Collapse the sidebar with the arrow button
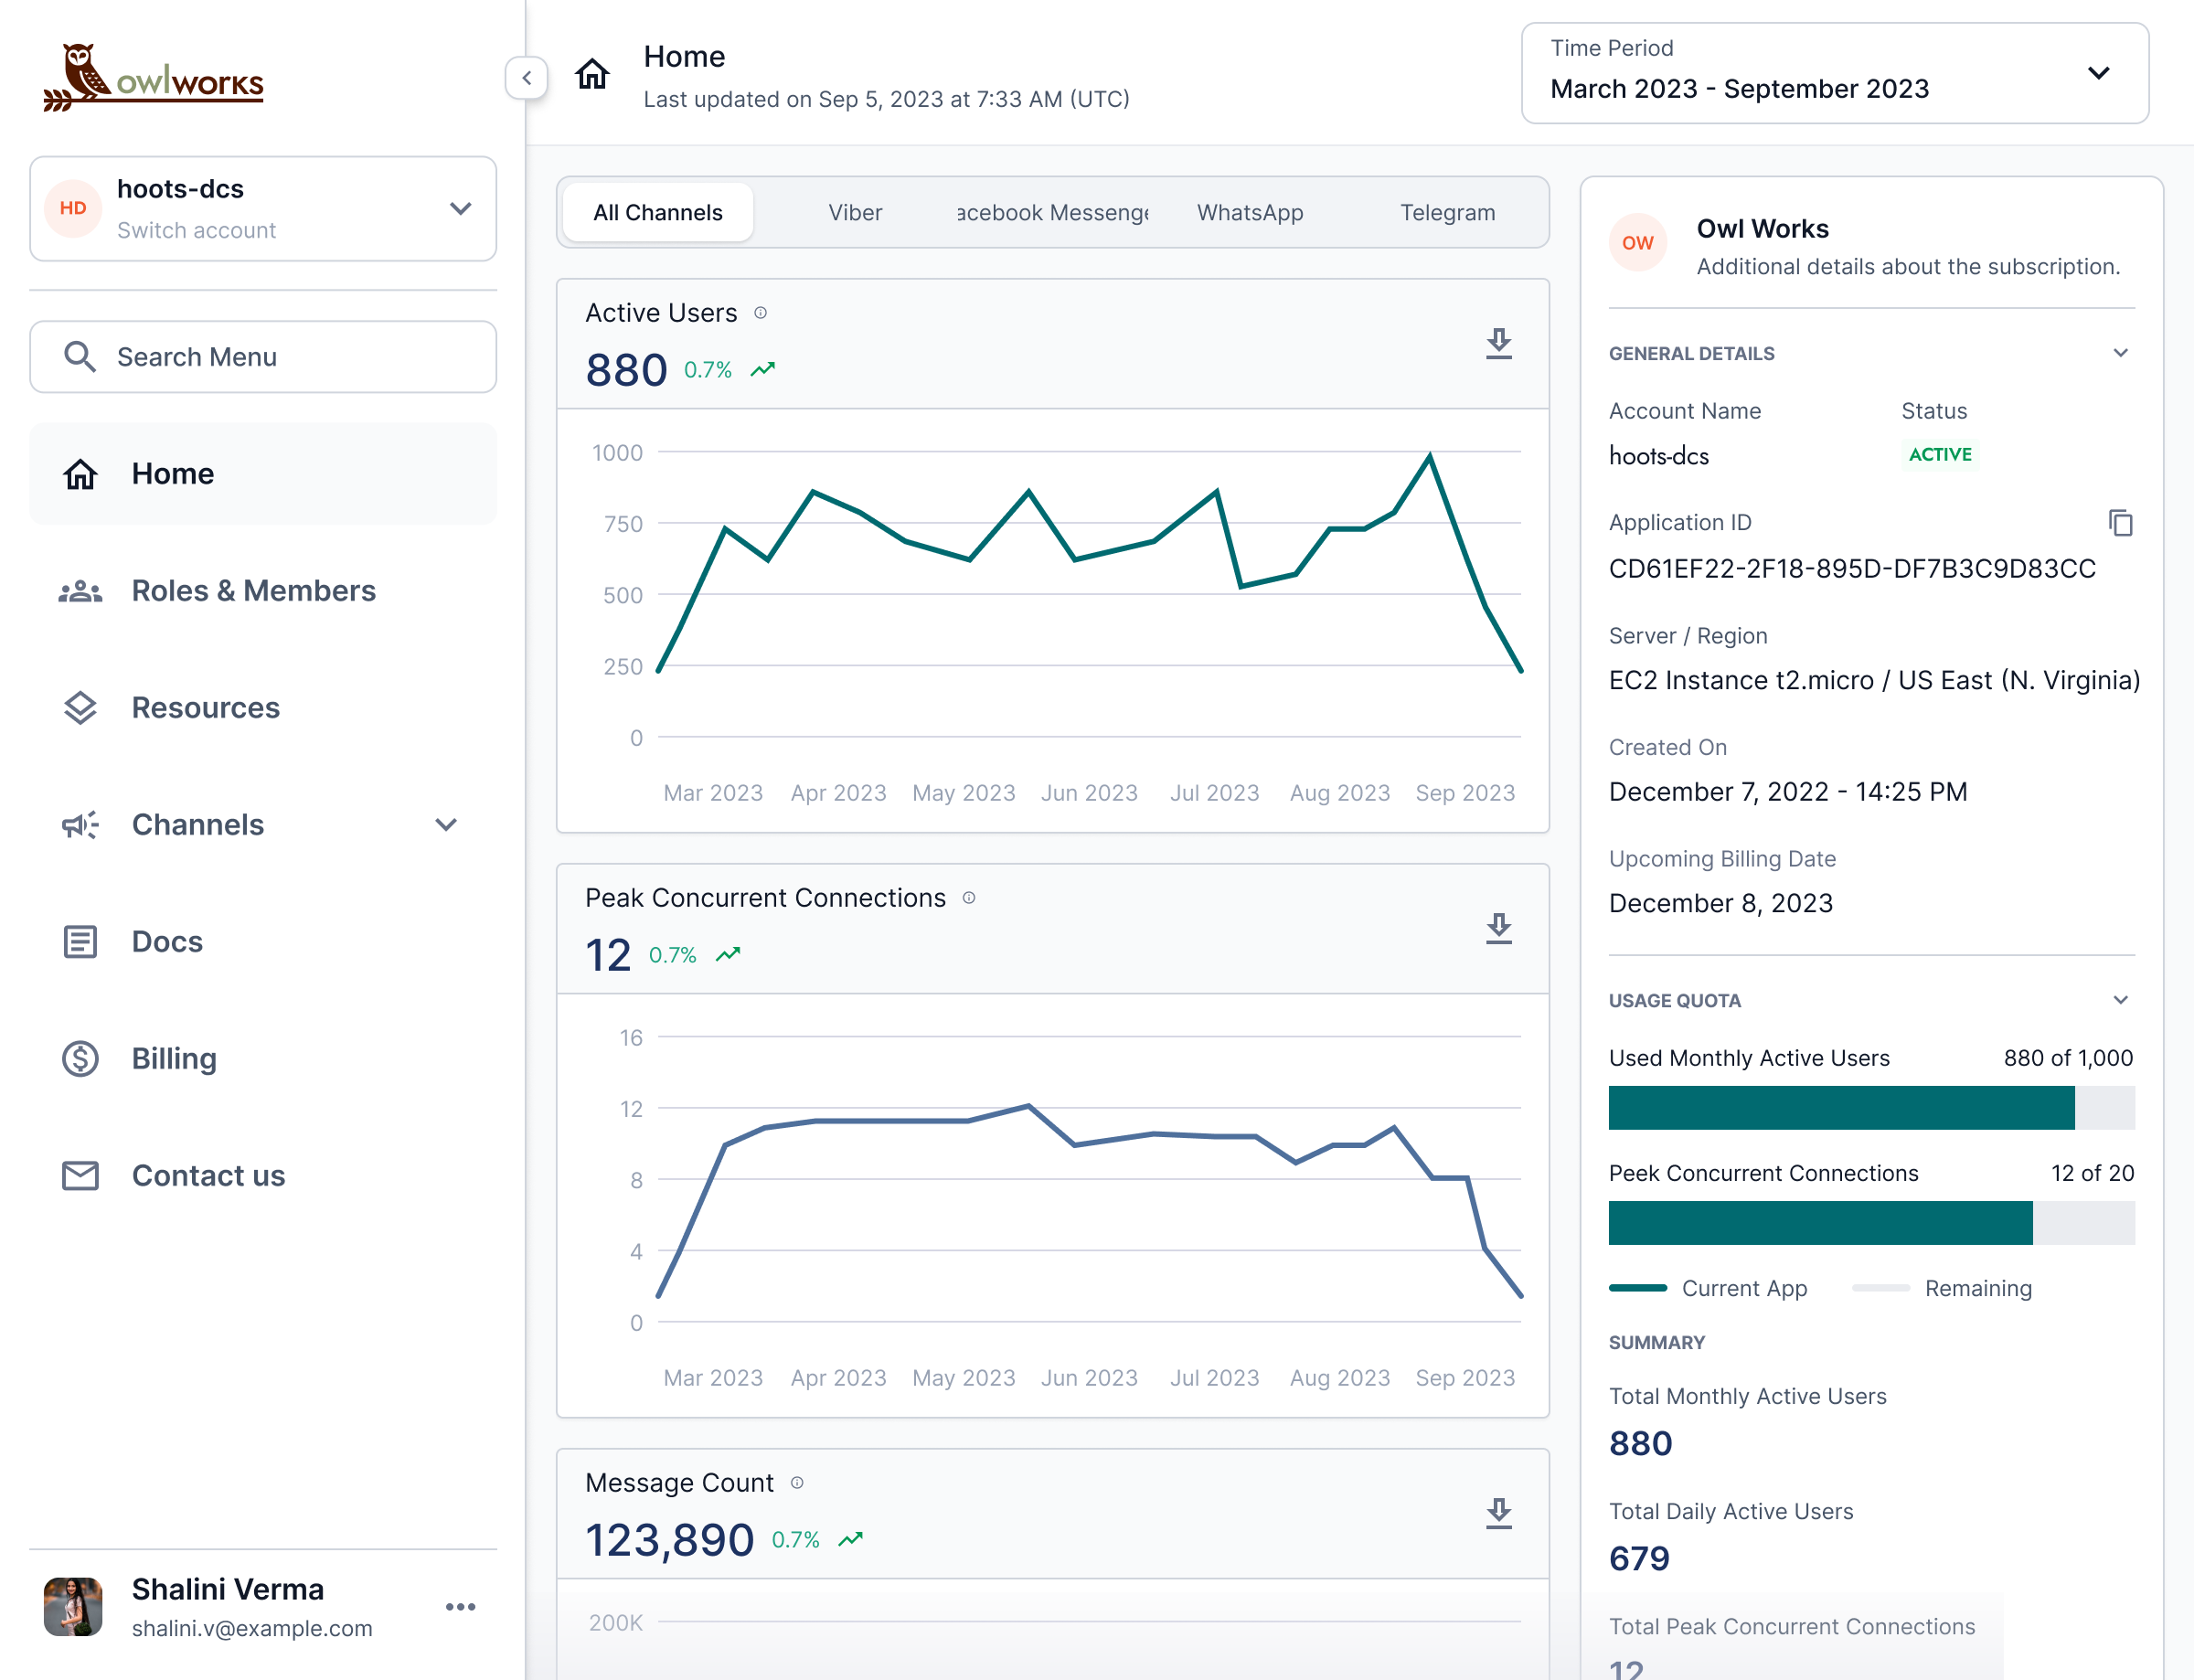Screen dimensions: 2194x1680 pos(526,78)
